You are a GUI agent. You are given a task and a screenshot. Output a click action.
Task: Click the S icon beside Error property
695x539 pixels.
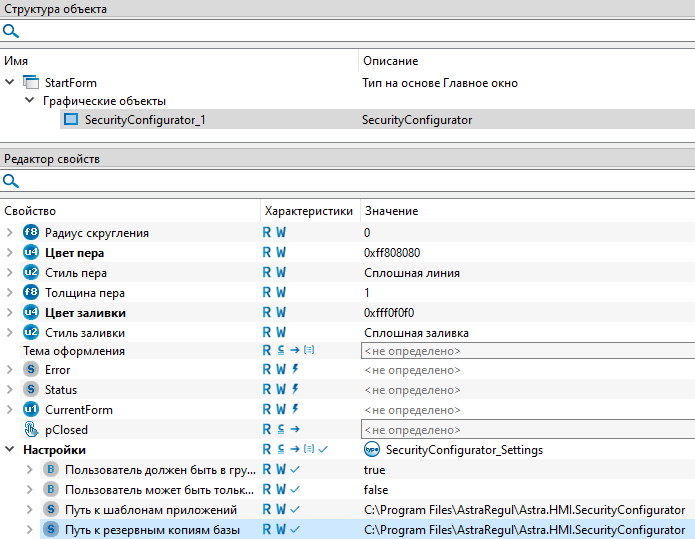pos(31,370)
